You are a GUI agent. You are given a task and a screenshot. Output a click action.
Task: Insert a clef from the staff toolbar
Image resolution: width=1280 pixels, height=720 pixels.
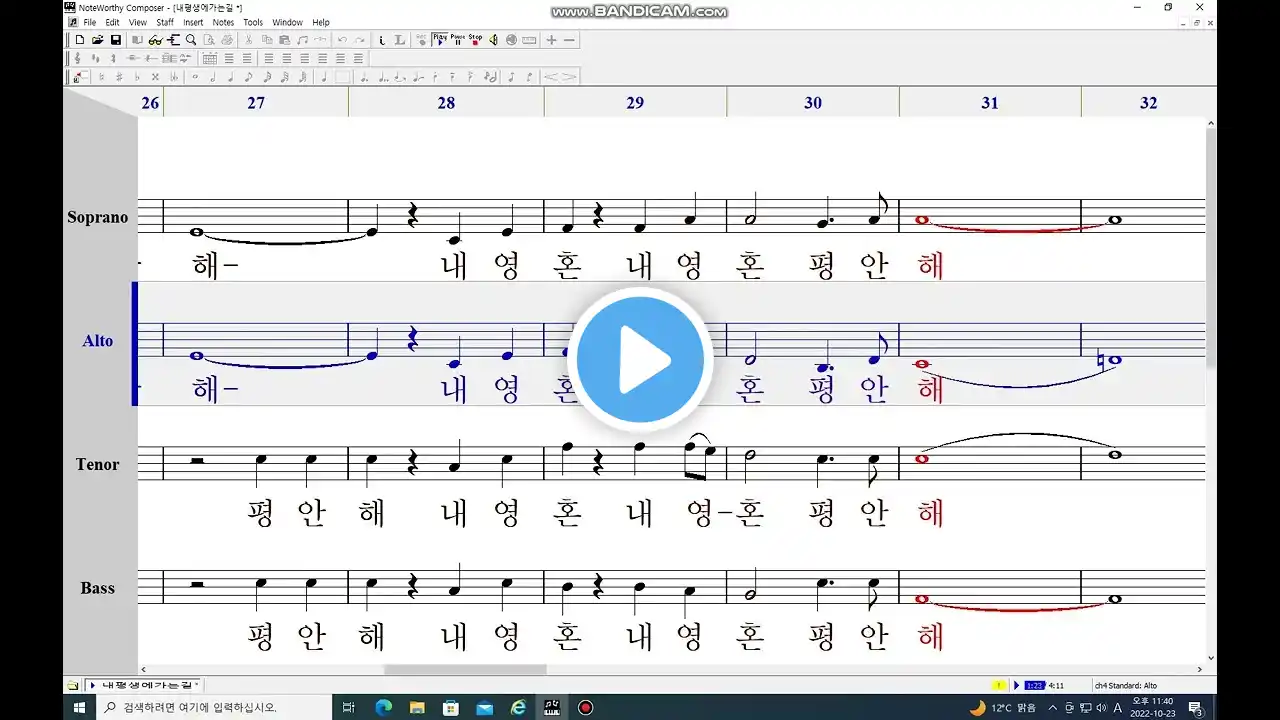click(77, 59)
